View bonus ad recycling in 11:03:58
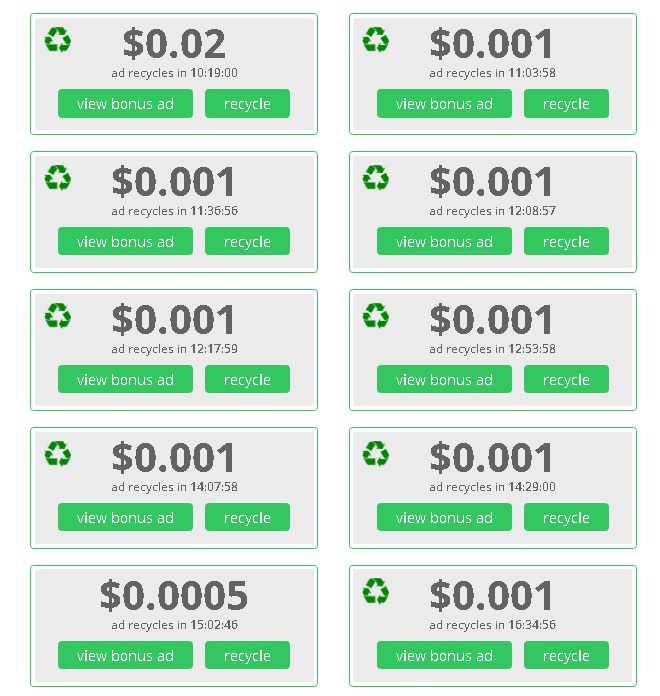Image resolution: width=660 pixels, height=696 pixels. [444, 103]
